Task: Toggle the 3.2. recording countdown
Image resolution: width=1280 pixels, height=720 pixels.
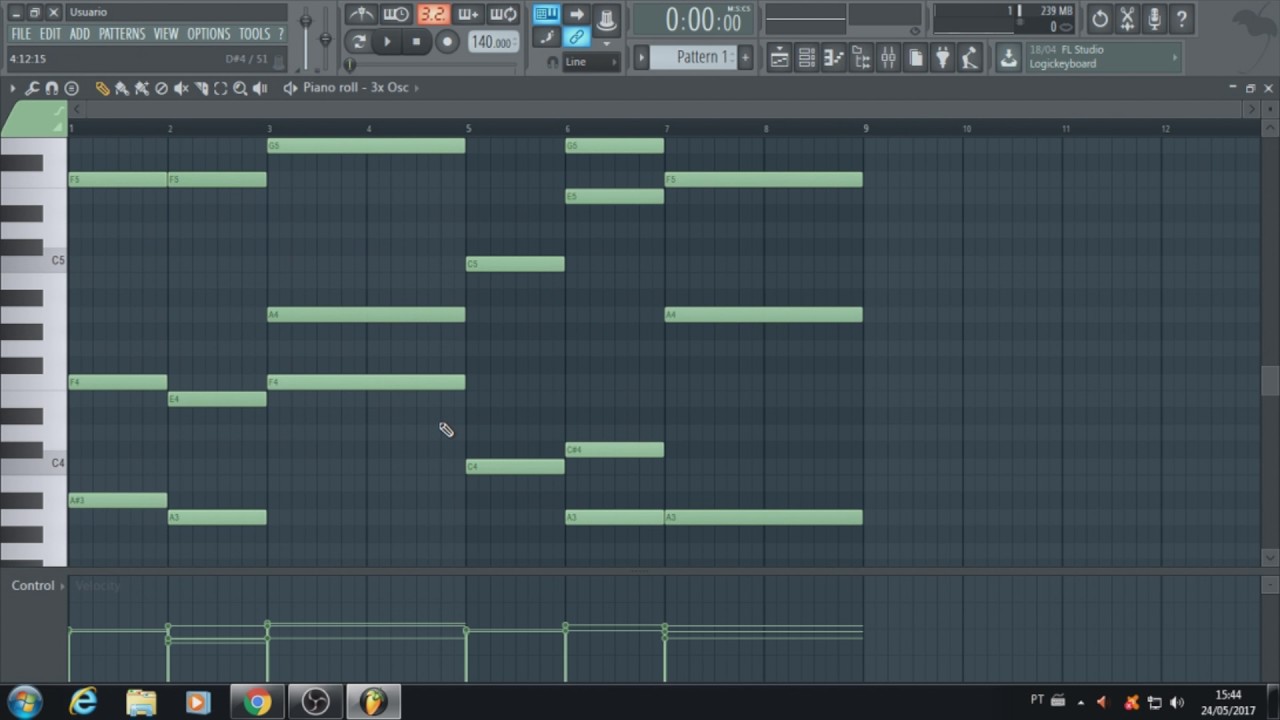Action: coord(433,14)
